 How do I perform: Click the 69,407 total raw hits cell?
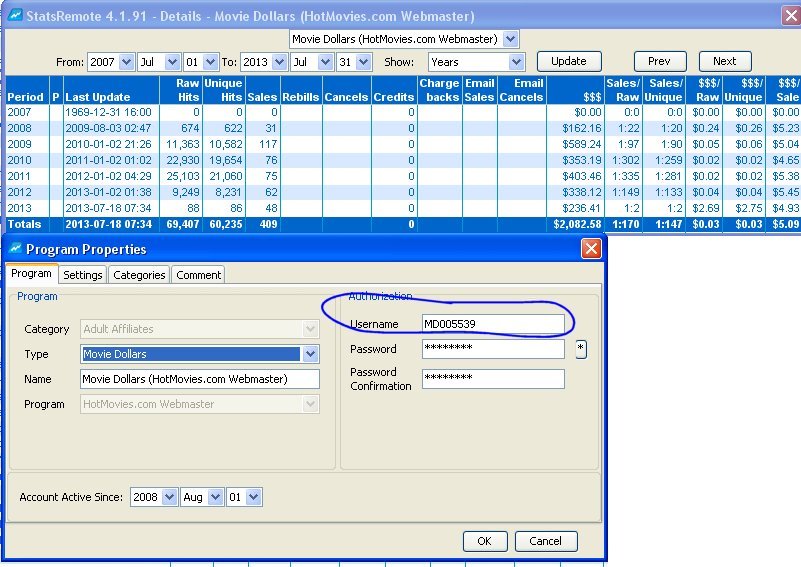click(x=183, y=224)
